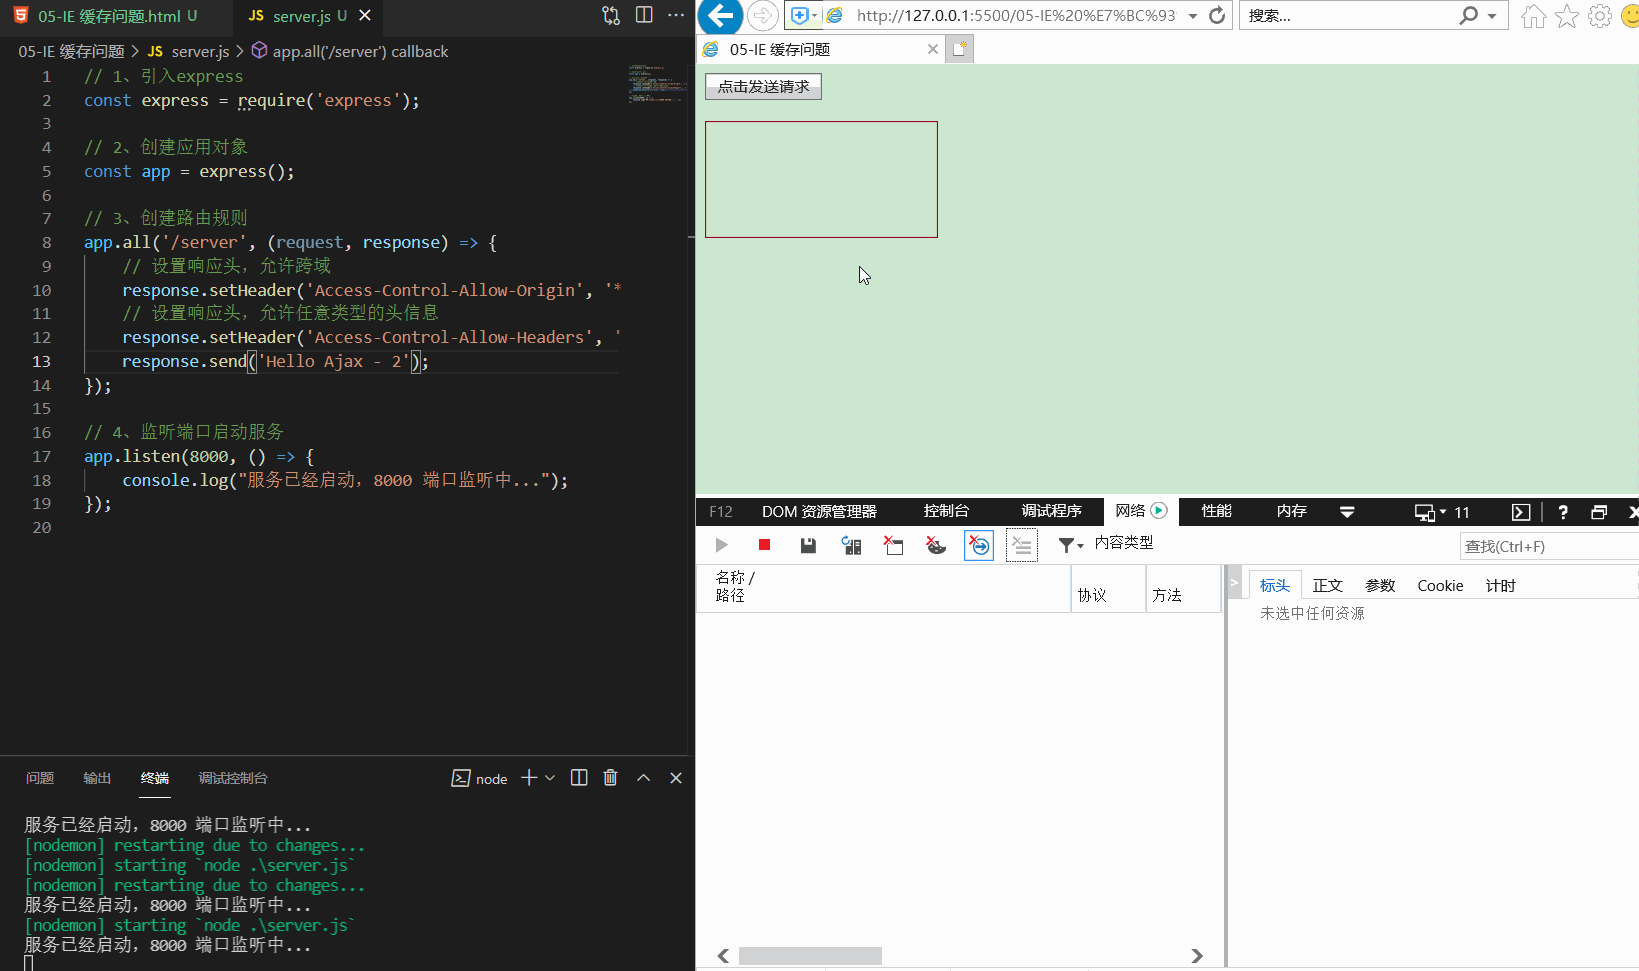Screen dimensions: 1639x971
Task: Open devtools help question mark
Action: (1563, 512)
